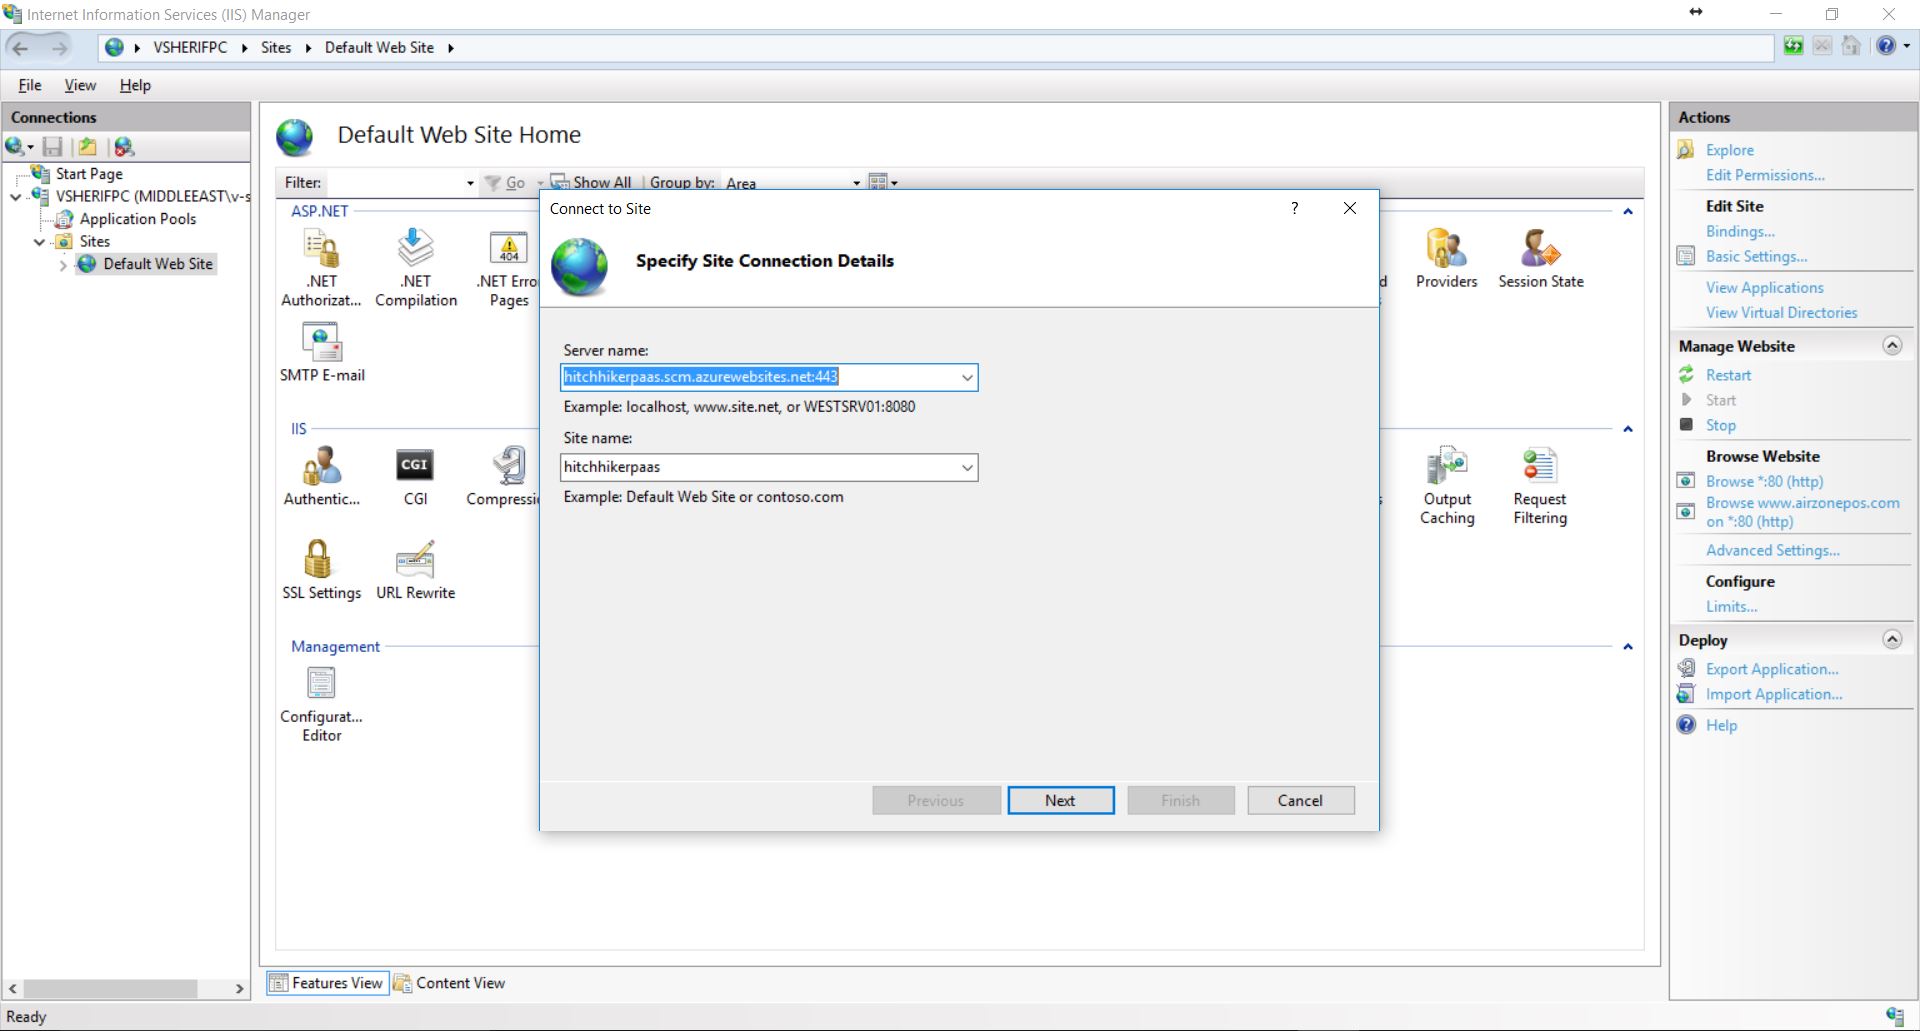Open the File menu
This screenshot has width=1920, height=1031.
pyautogui.click(x=30, y=85)
